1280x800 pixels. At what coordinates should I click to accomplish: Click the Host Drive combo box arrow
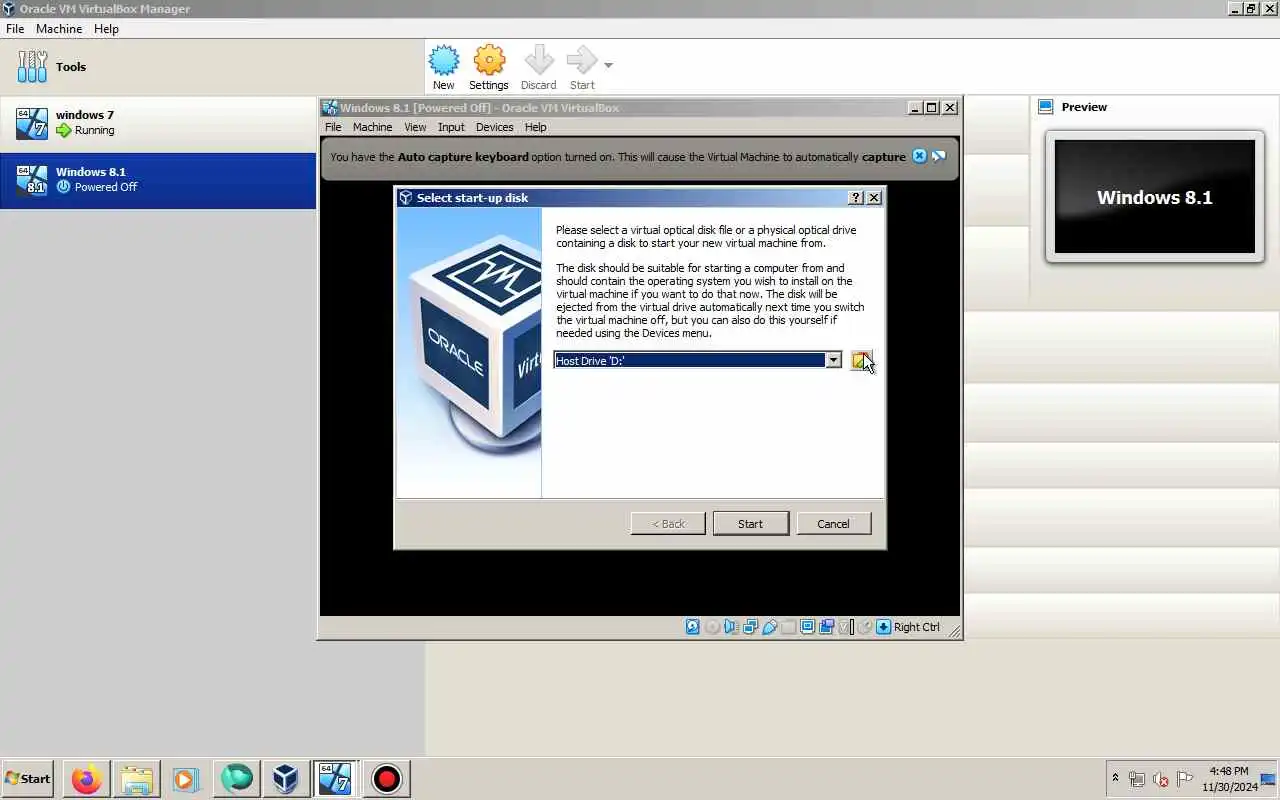[833, 360]
